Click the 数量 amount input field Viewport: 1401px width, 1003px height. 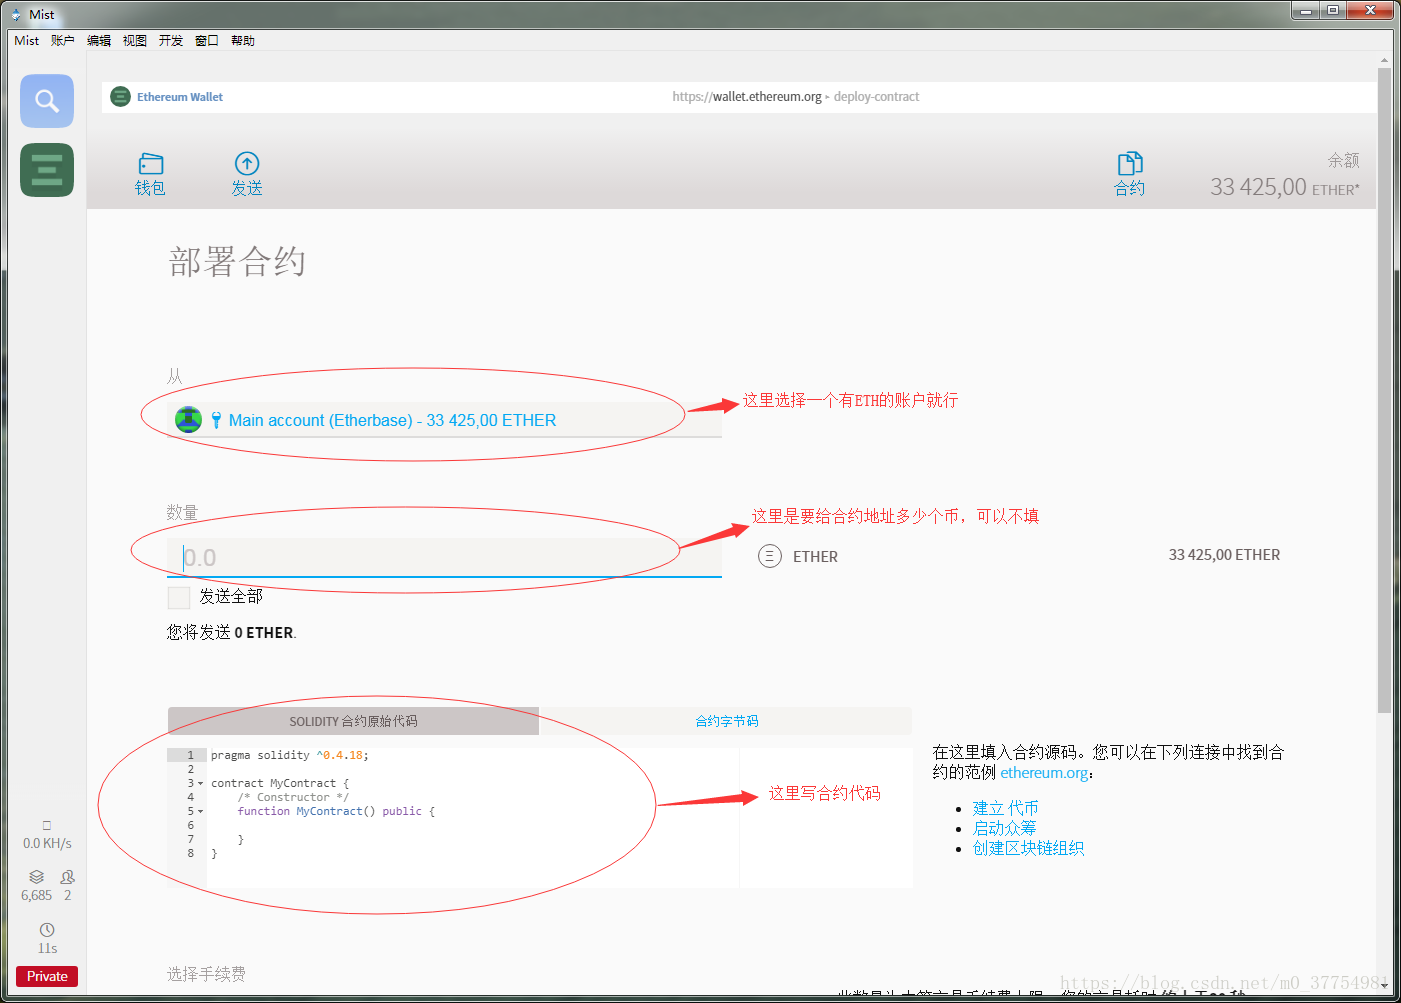tap(444, 558)
